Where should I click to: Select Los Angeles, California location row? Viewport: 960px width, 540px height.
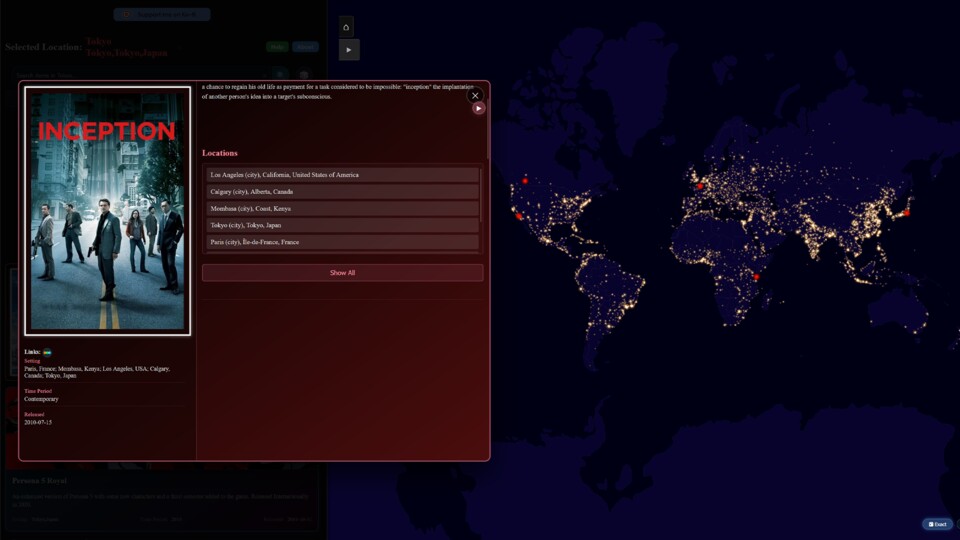[342, 175]
